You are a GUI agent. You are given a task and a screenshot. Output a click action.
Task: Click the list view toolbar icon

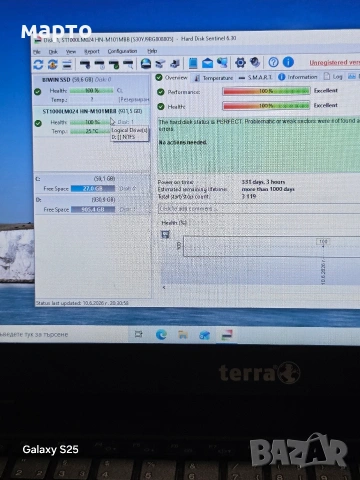coord(67,64)
